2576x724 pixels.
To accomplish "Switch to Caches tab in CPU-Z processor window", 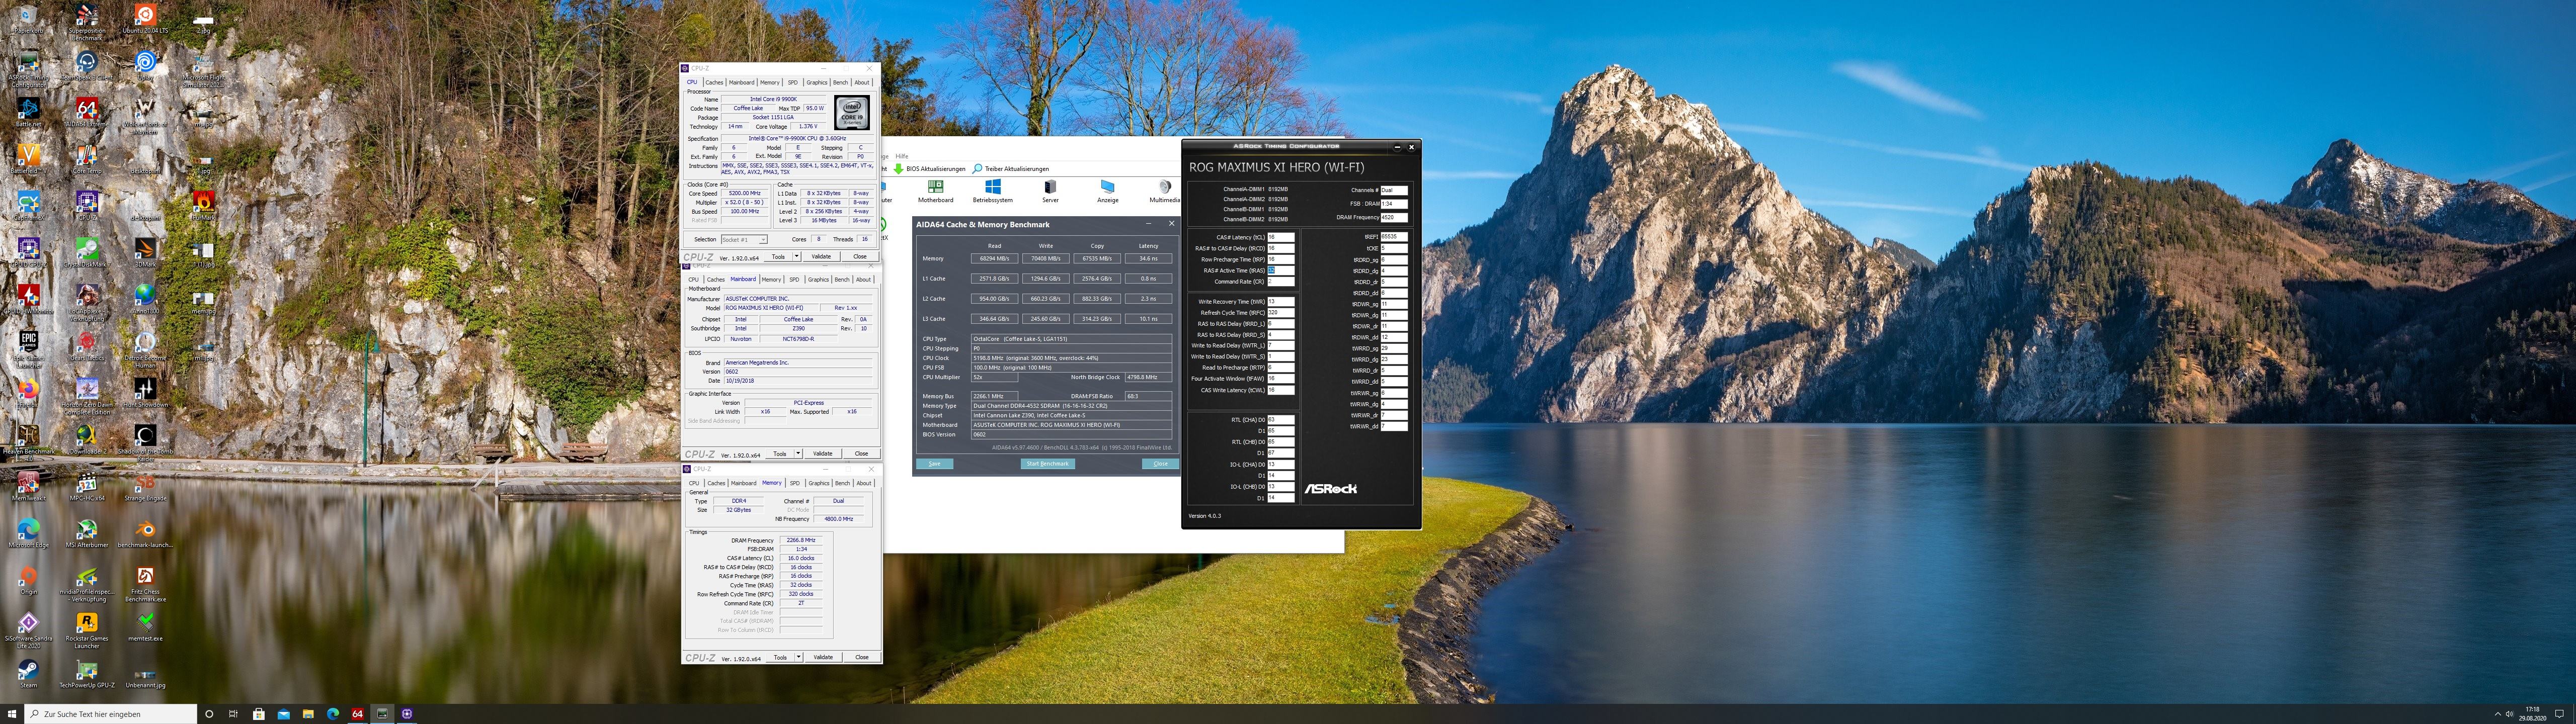I will (x=714, y=82).
